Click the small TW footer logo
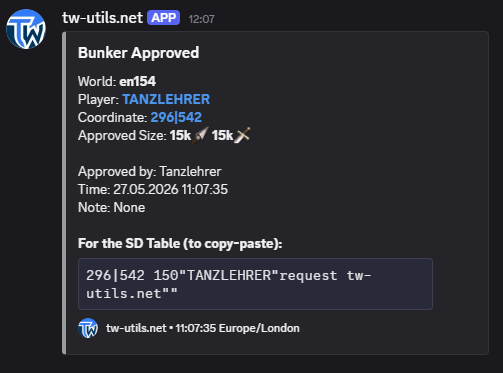Screen dimensions: 503x373 88,328
